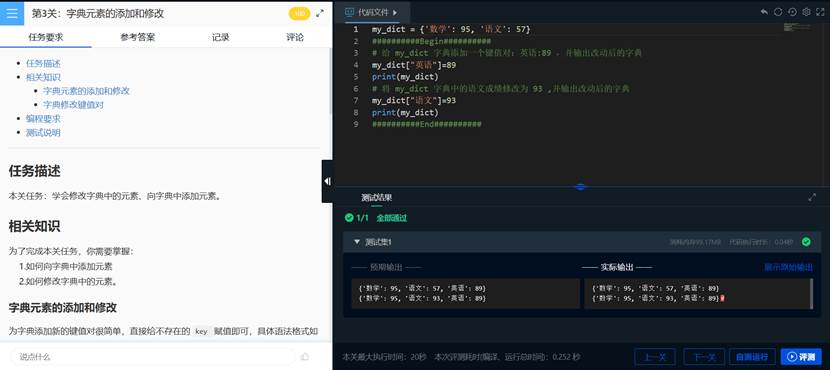The width and height of the screenshot is (830, 370).
Task: Click the ##########End########## comment line
Action: pyautogui.click(x=427, y=124)
